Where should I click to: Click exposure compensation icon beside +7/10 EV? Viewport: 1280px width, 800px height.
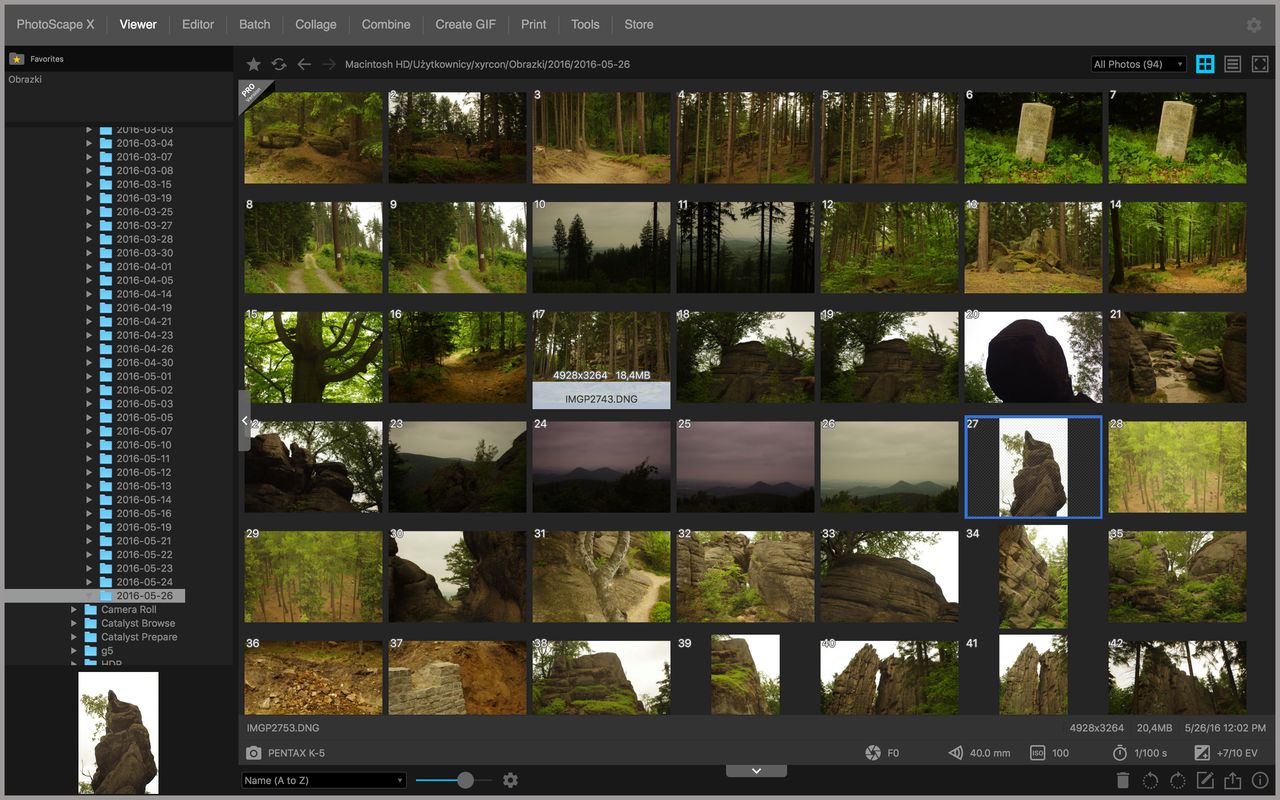1202,753
